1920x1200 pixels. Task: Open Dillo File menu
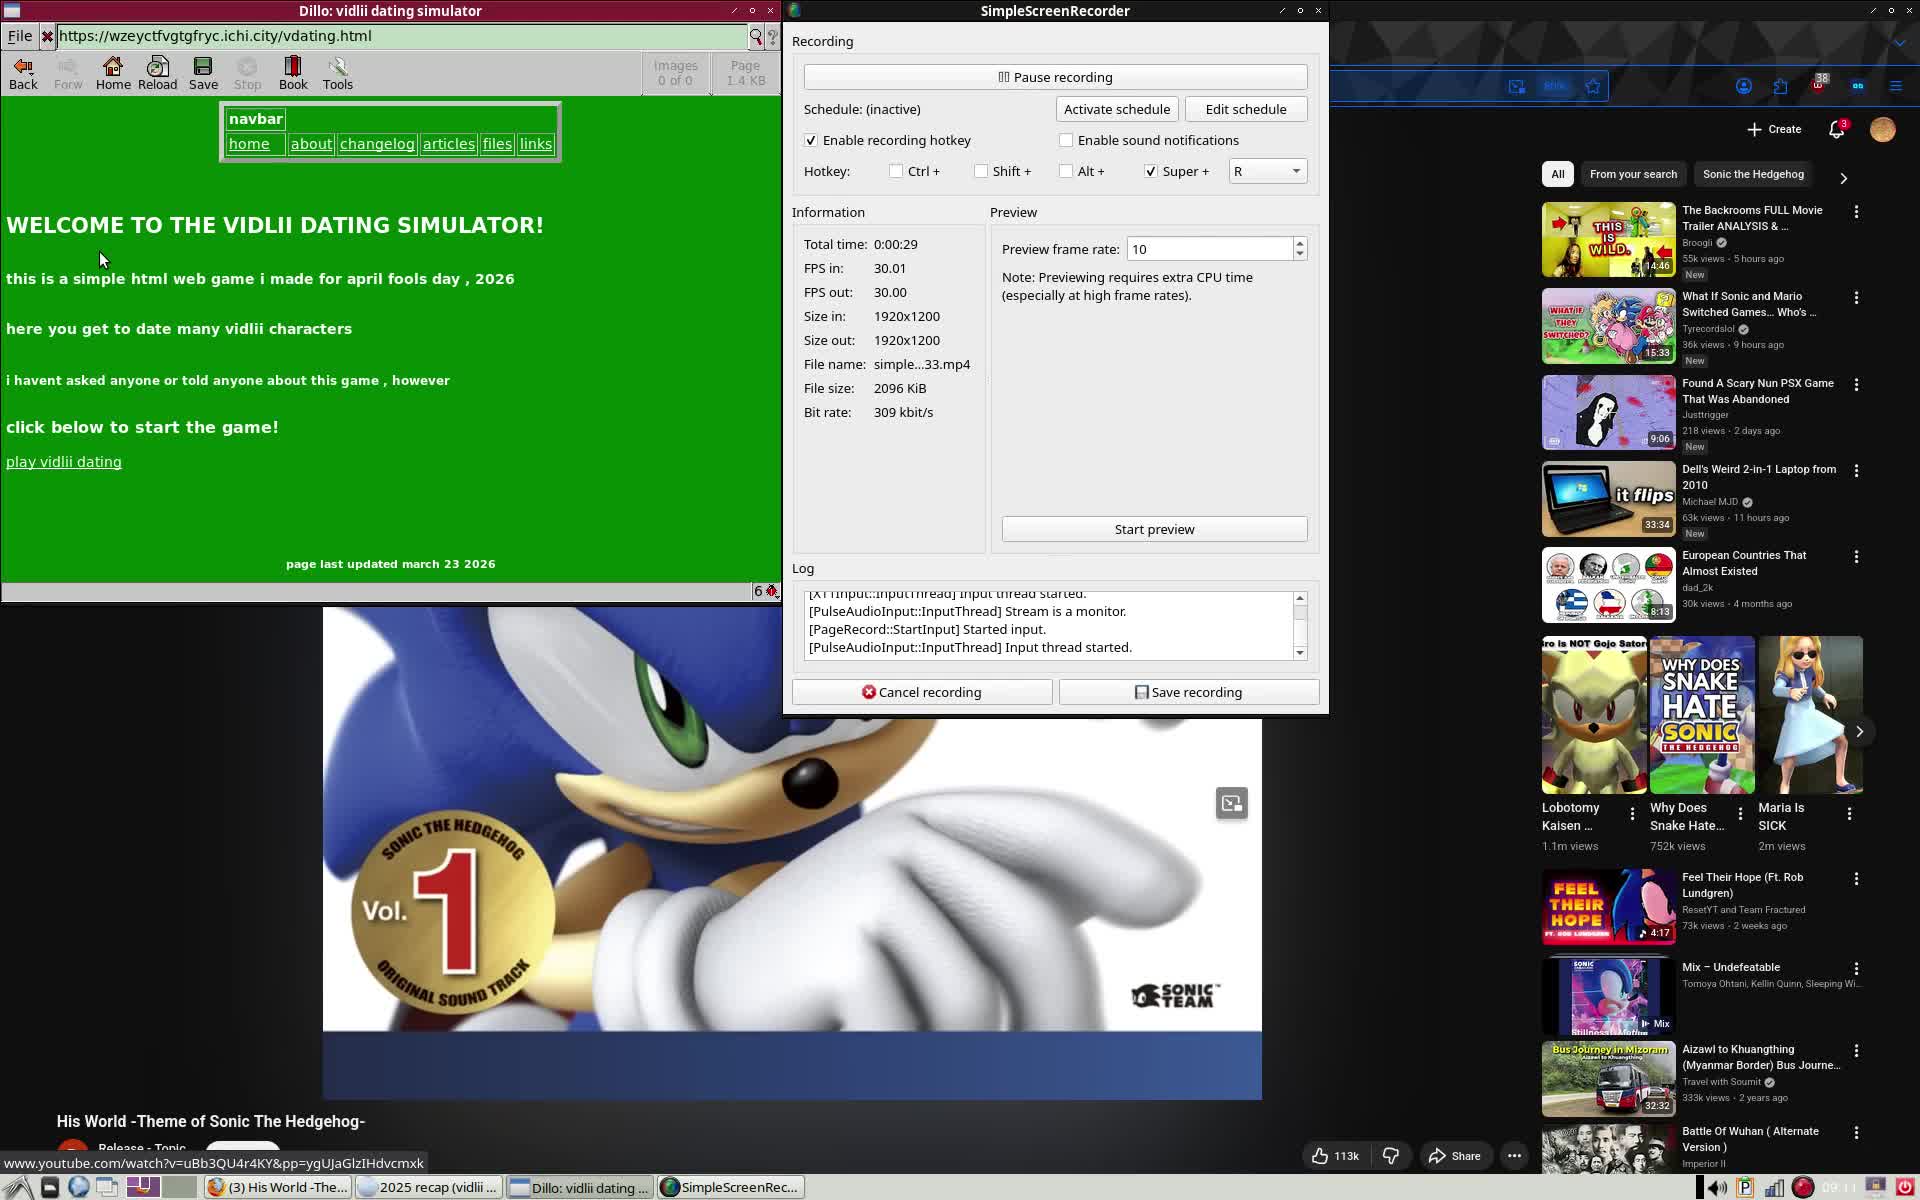point(20,36)
